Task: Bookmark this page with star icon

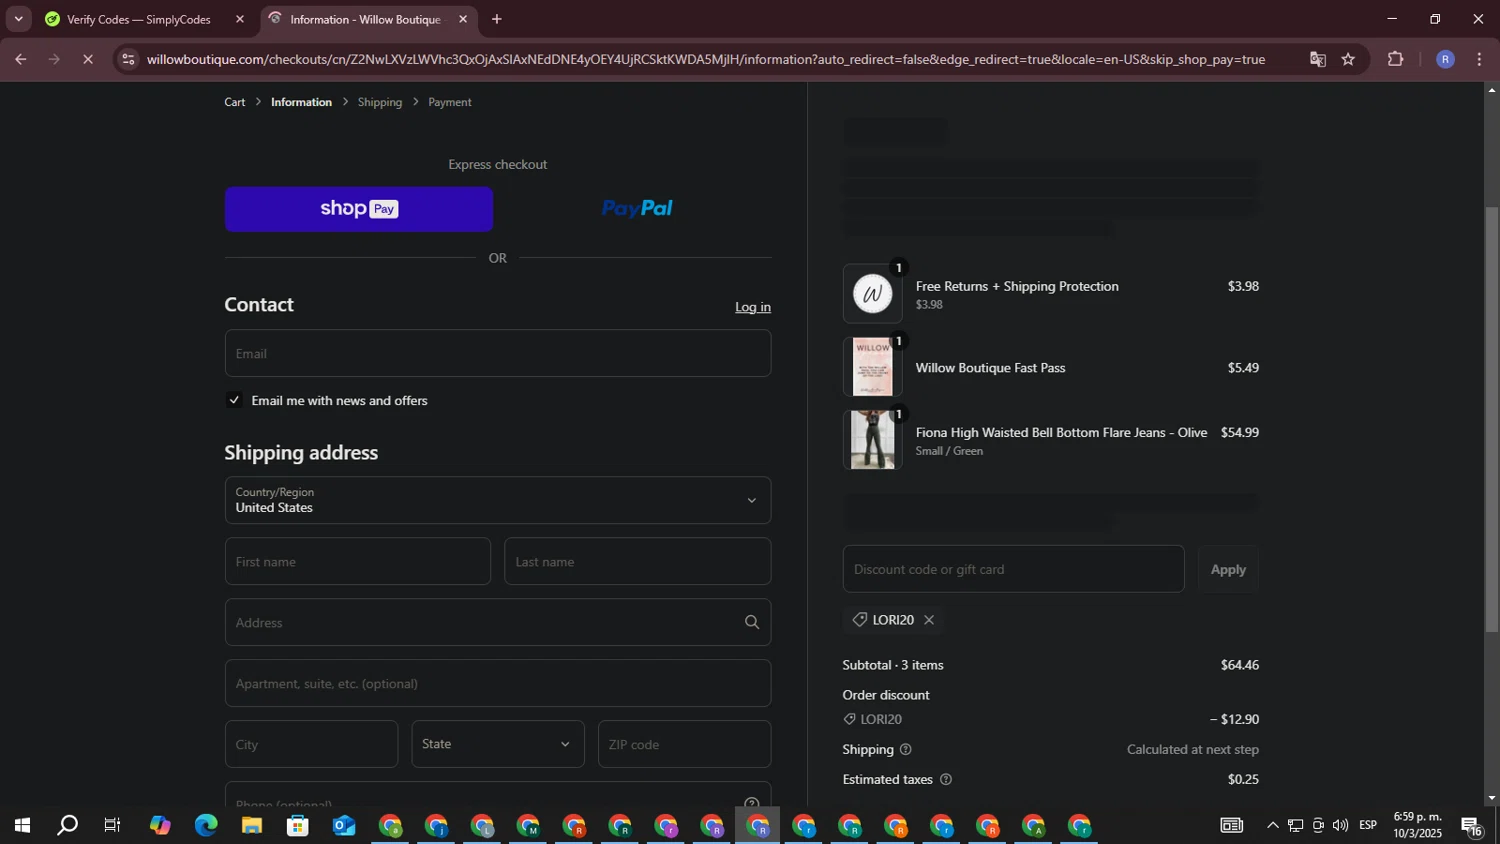Action: click(x=1348, y=59)
